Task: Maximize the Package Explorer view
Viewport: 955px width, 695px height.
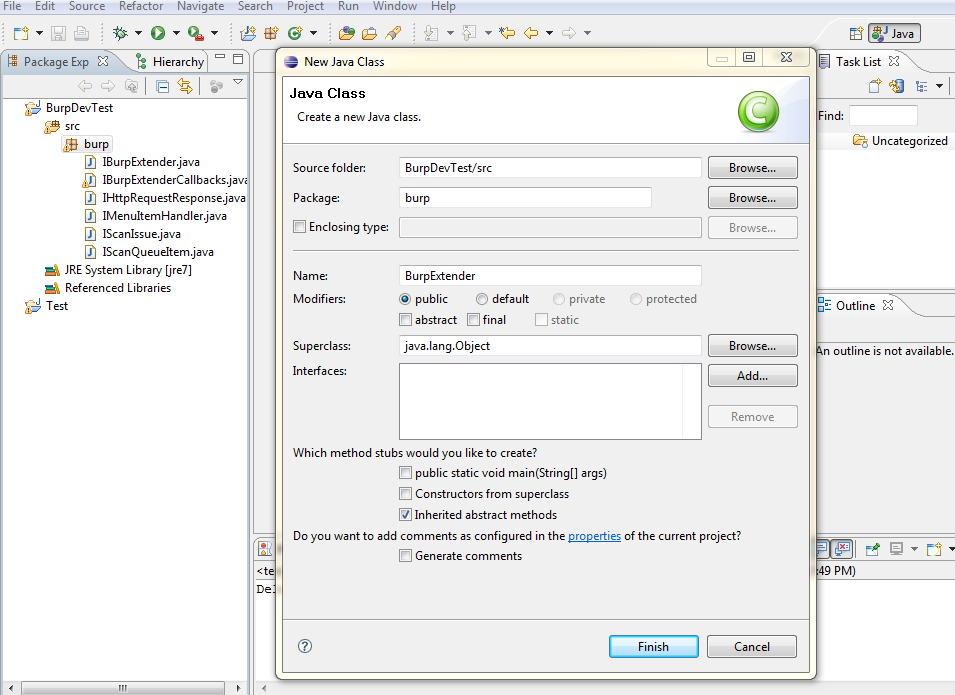Action: coord(238,59)
